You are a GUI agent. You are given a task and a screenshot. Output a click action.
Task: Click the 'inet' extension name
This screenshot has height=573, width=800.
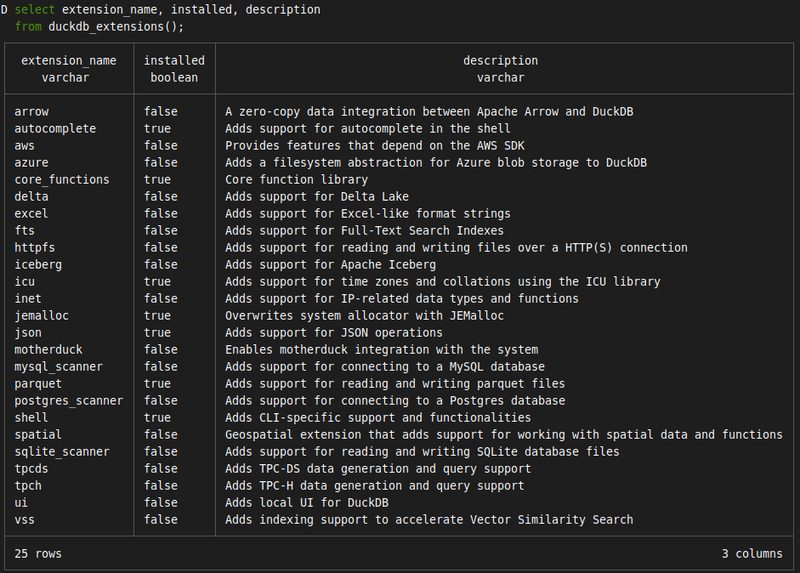[x=28, y=299]
